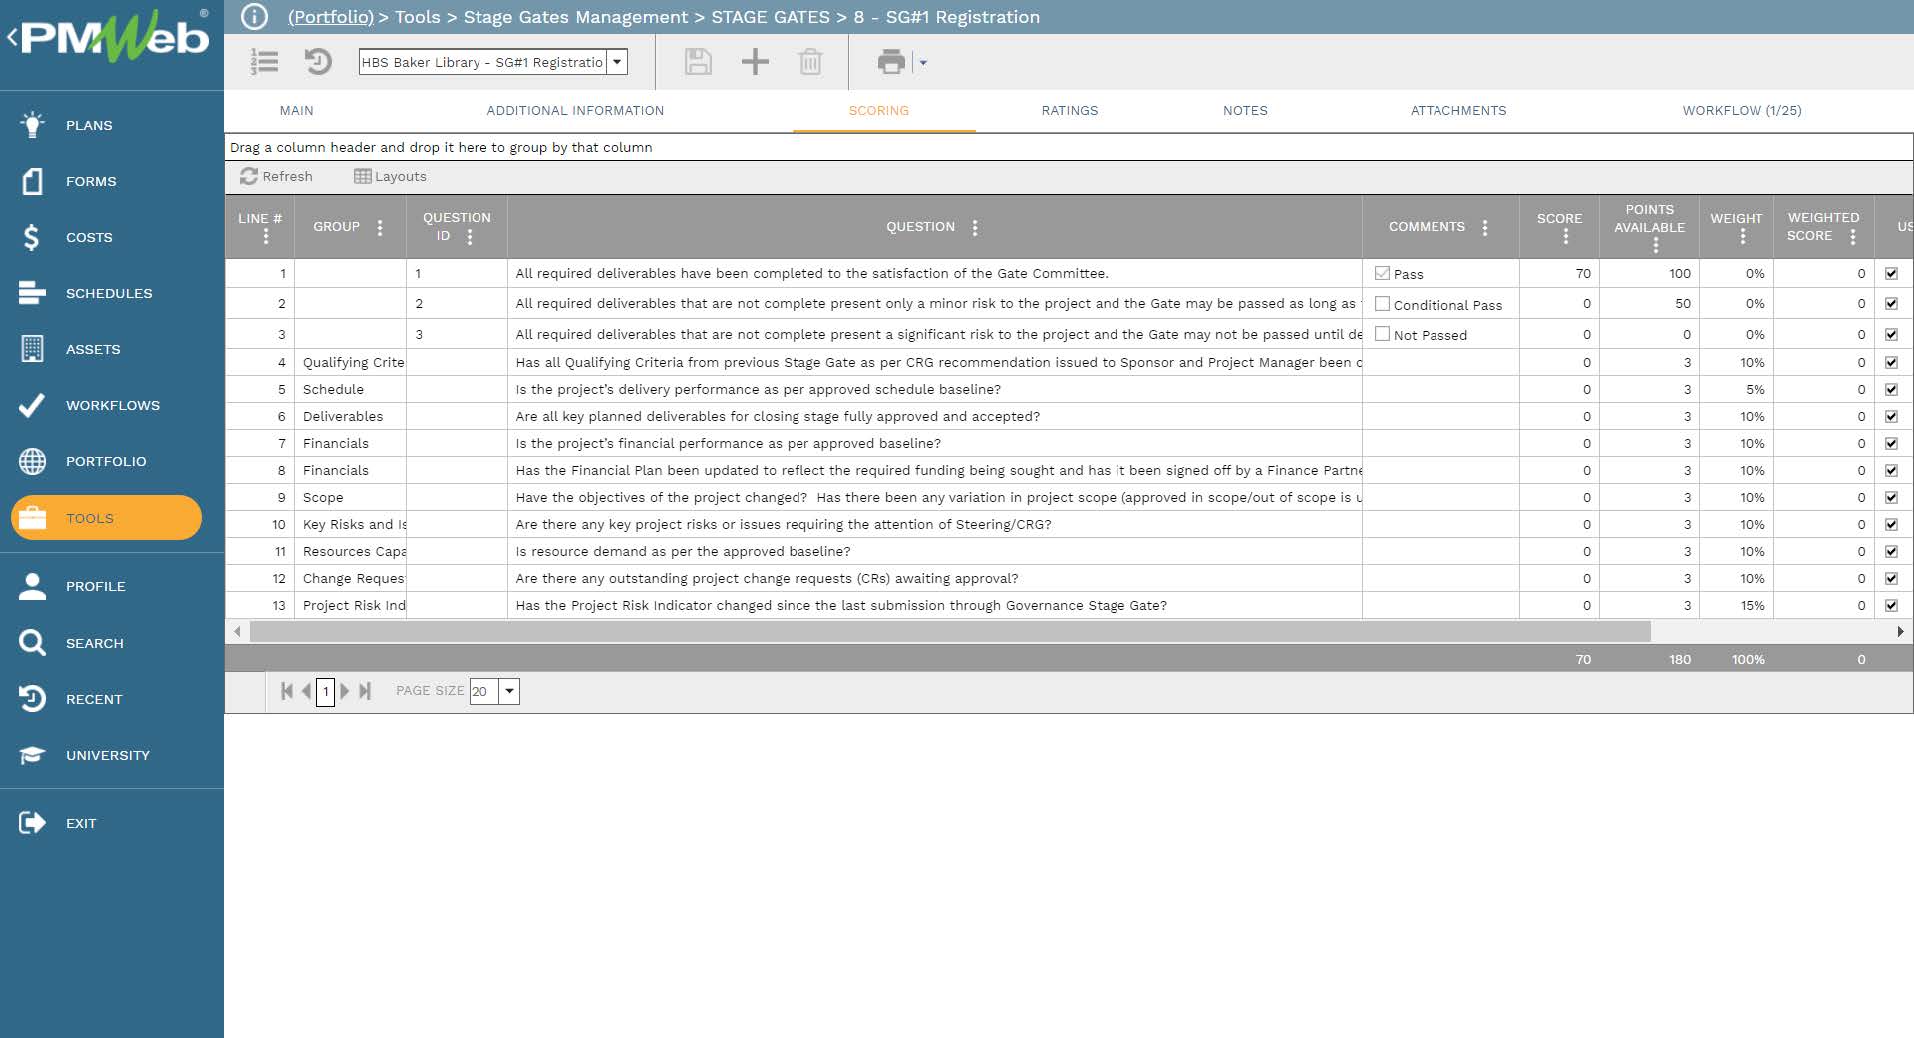This screenshot has height=1038, width=1914.
Task: Open Workflows checkmark sidebar item
Action: [x=112, y=405]
